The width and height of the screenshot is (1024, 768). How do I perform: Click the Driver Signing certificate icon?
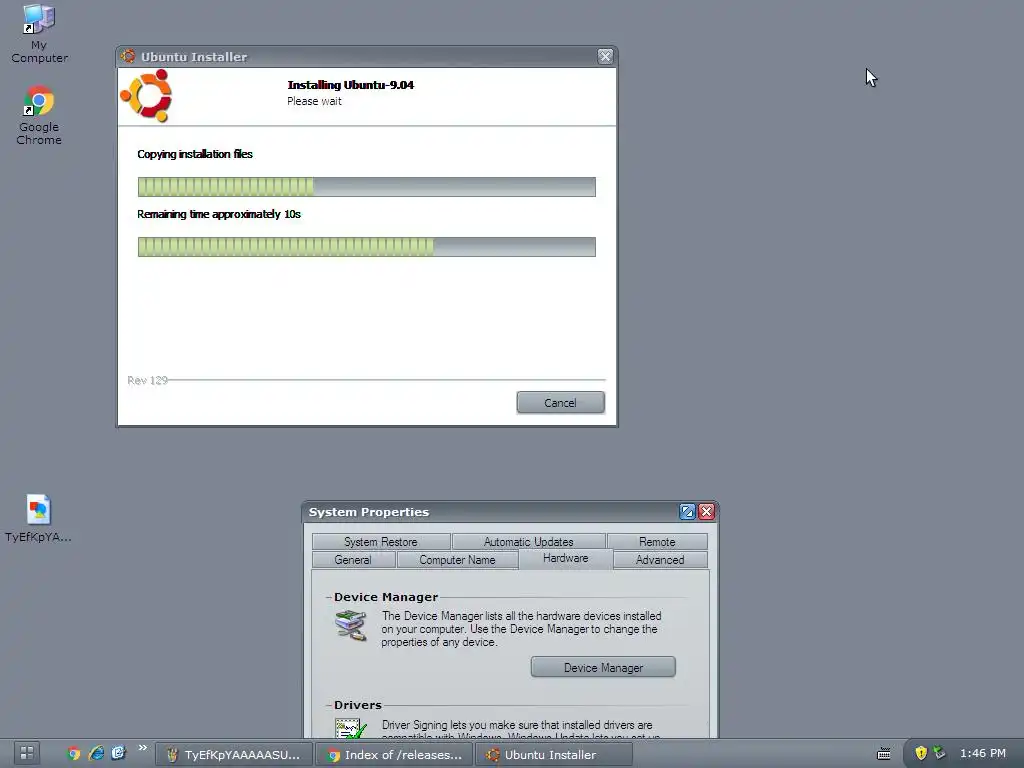click(x=351, y=728)
